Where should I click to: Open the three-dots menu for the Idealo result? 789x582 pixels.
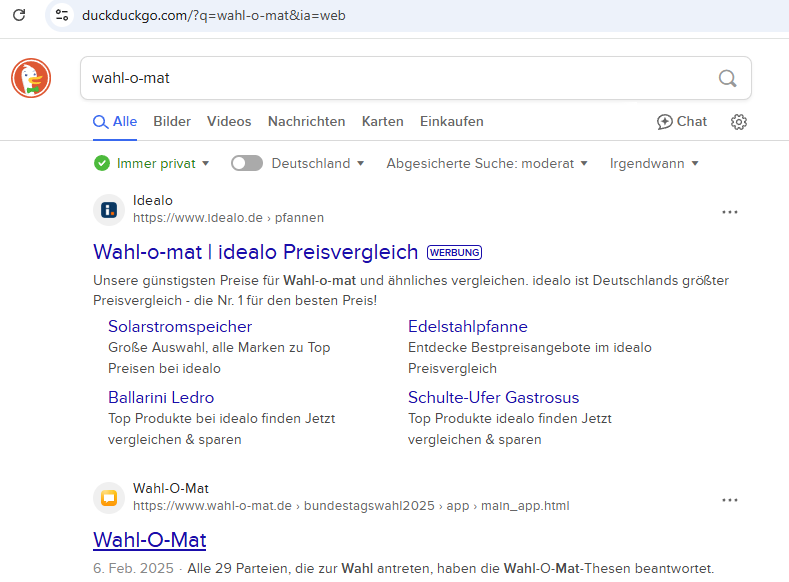(x=730, y=212)
